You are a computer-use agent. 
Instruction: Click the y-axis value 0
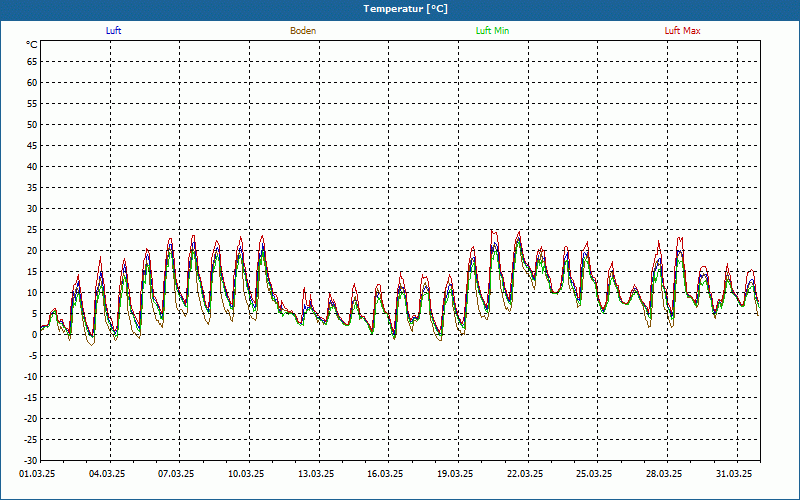tap(35, 335)
